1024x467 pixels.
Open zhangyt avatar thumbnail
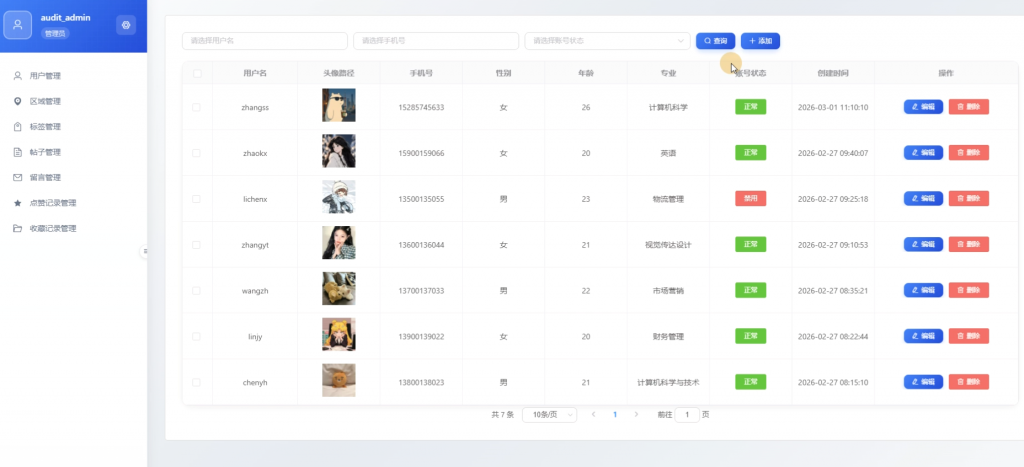[x=338, y=243]
